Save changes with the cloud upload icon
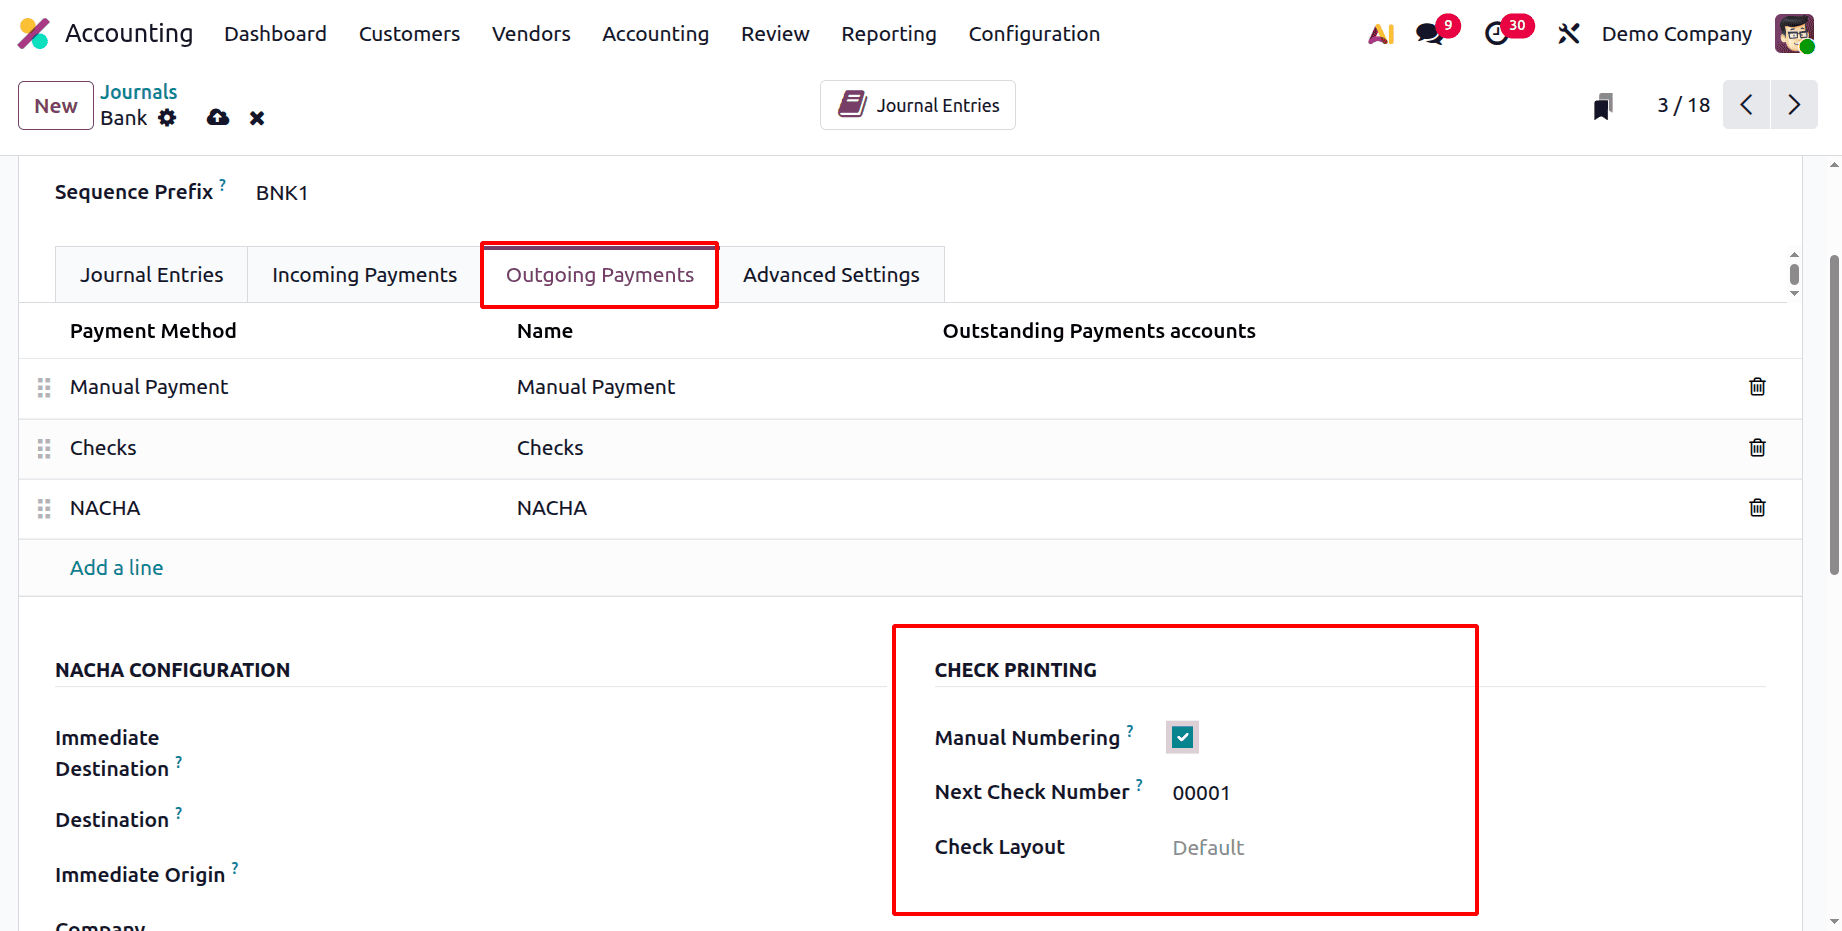The image size is (1842, 931). pyautogui.click(x=217, y=118)
